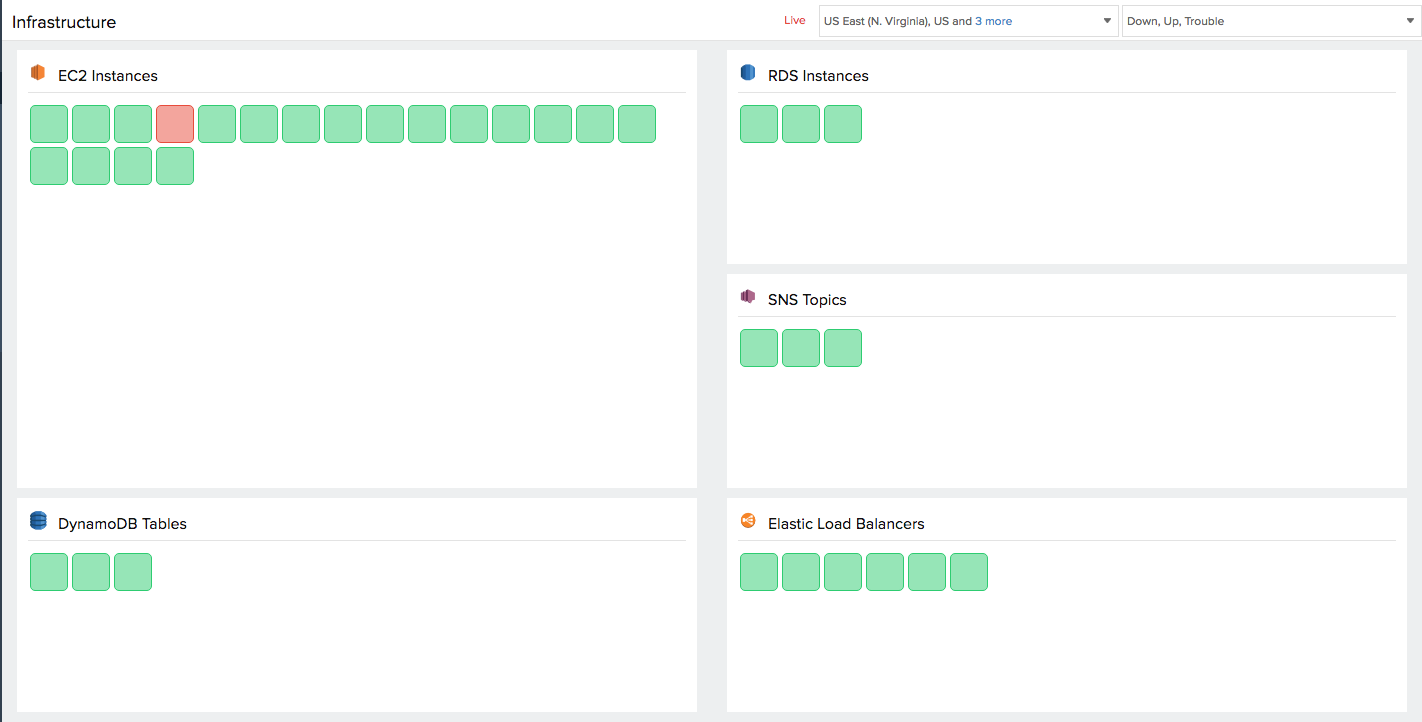The height and width of the screenshot is (722, 1422).
Task: Click the EC2 Instances service icon
Action: (x=38, y=73)
